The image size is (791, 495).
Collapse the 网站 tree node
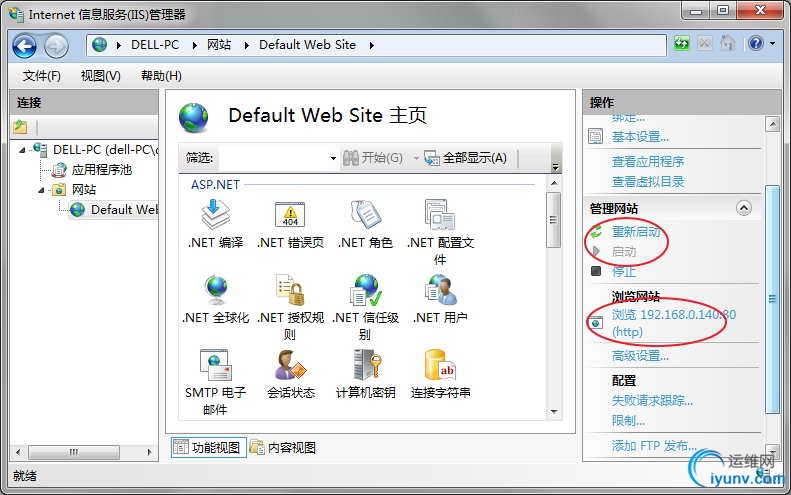point(41,190)
